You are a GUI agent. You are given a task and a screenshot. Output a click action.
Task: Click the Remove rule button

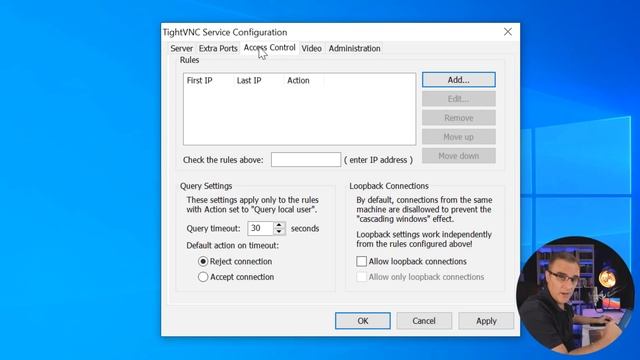pyautogui.click(x=459, y=118)
